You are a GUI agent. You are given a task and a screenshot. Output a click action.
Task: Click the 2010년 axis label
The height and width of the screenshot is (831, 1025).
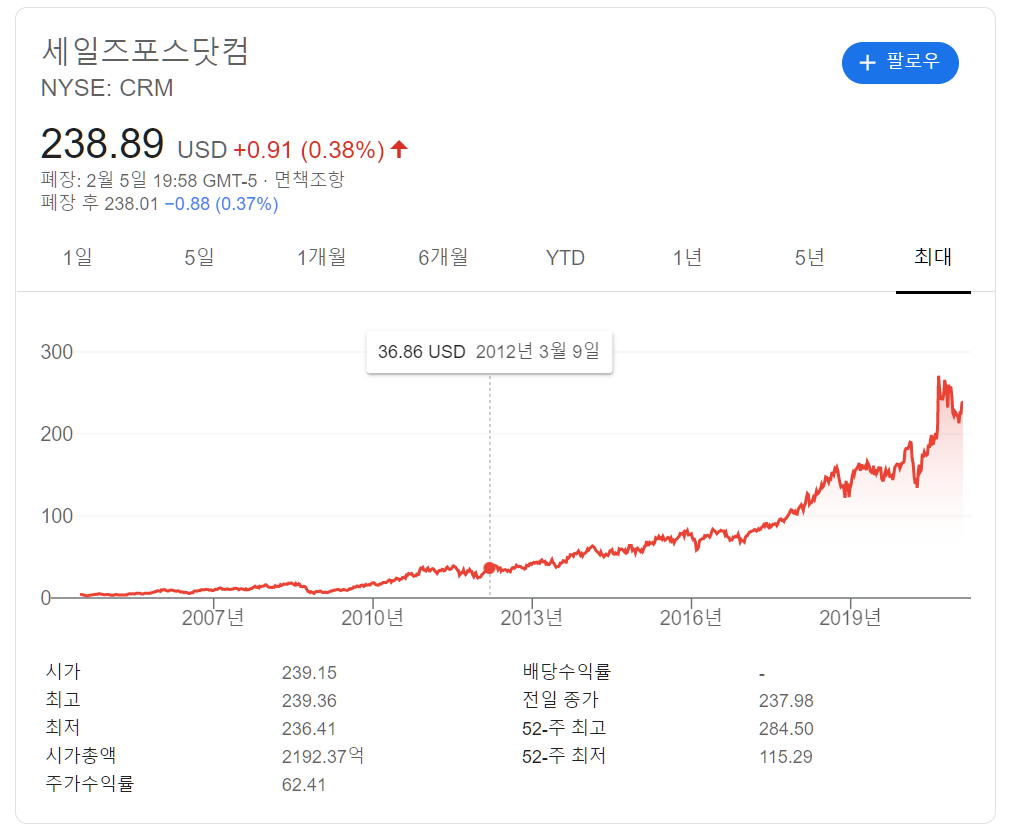pos(373,617)
